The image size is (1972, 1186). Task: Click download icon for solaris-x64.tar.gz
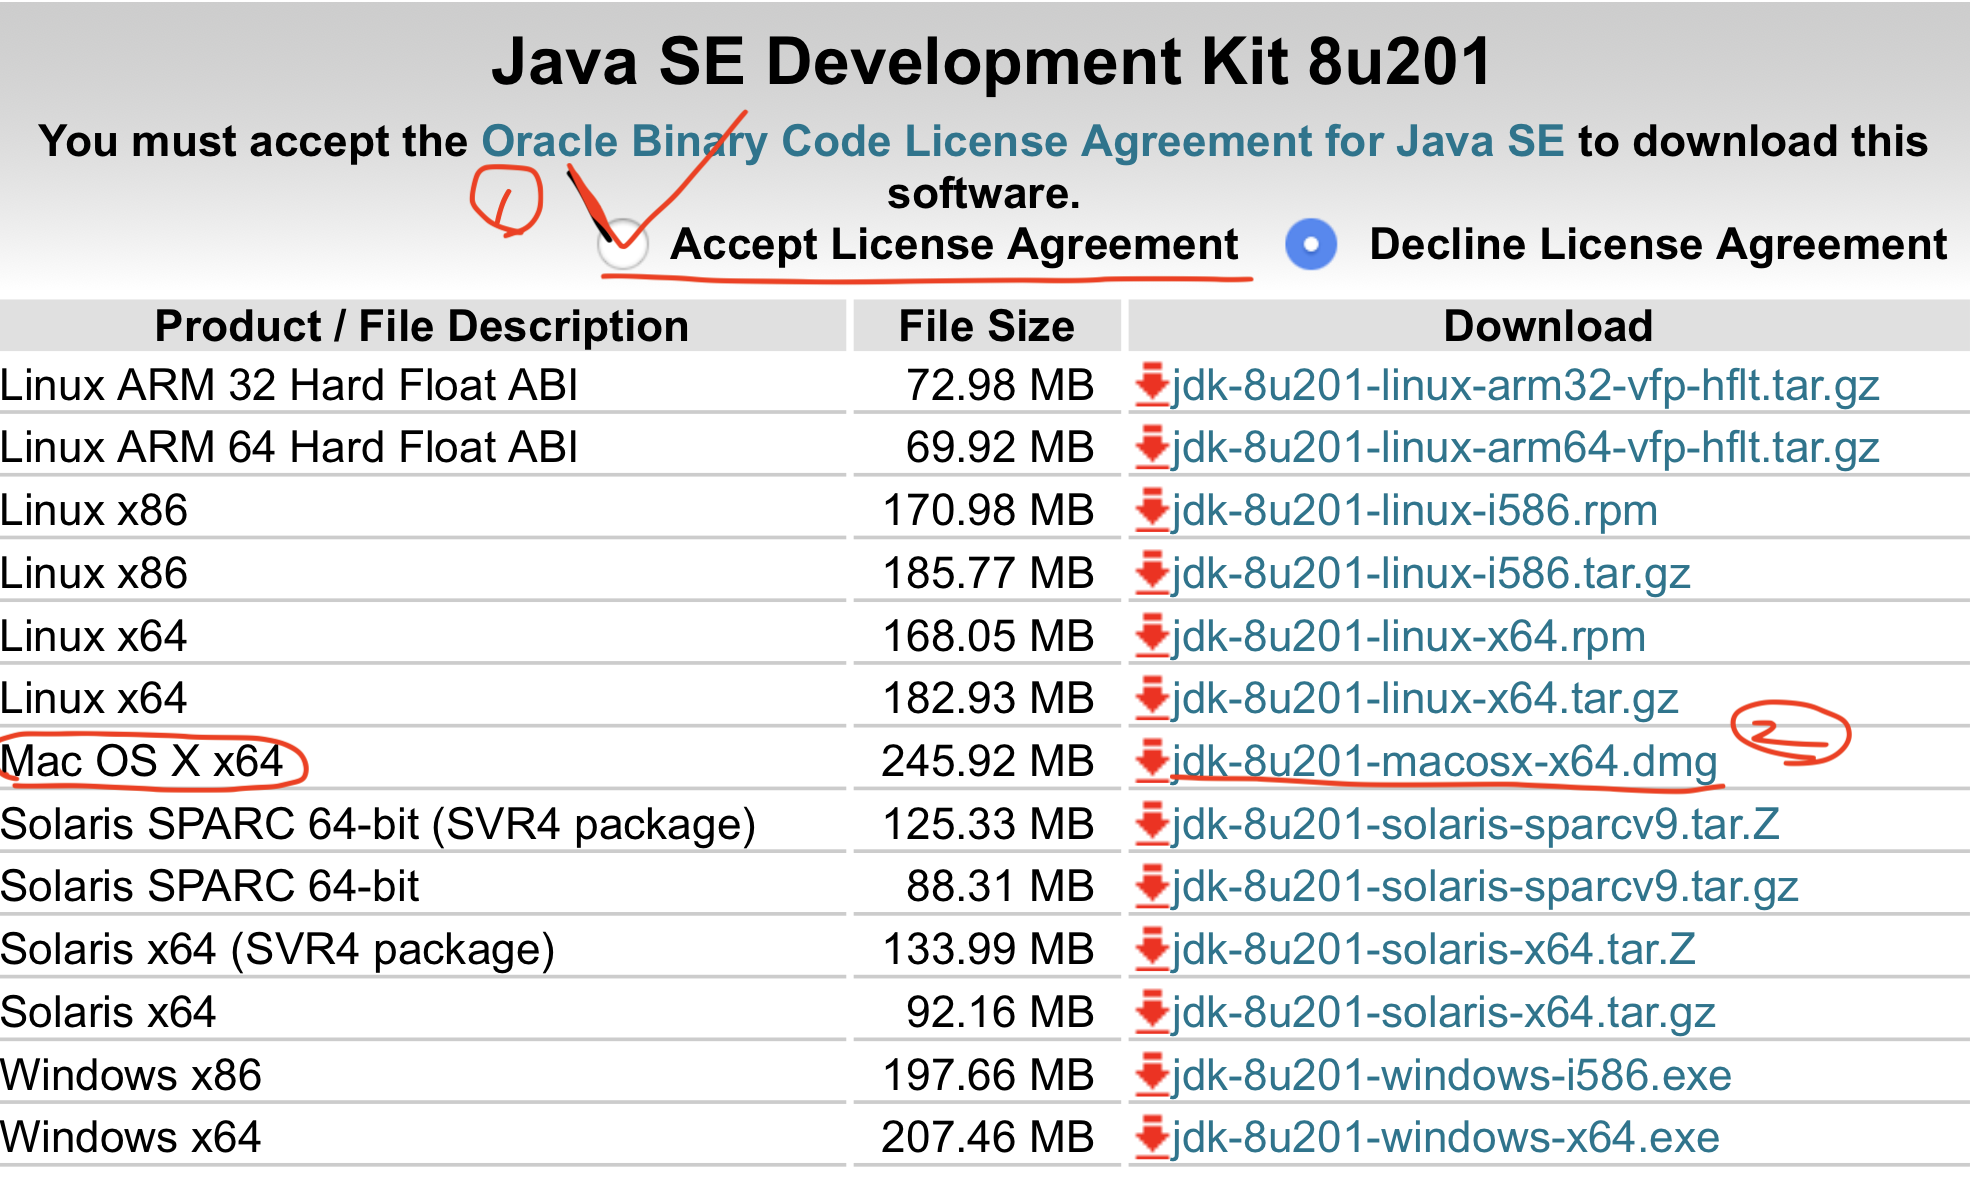coord(1152,1012)
